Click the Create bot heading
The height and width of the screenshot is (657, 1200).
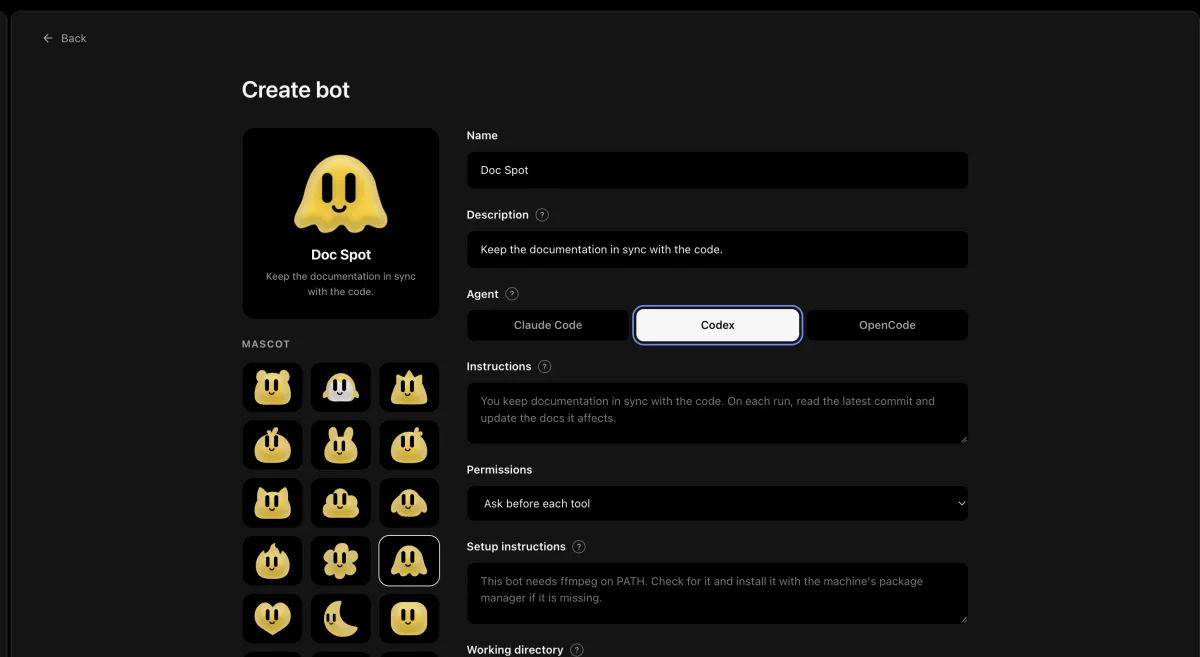(296, 90)
